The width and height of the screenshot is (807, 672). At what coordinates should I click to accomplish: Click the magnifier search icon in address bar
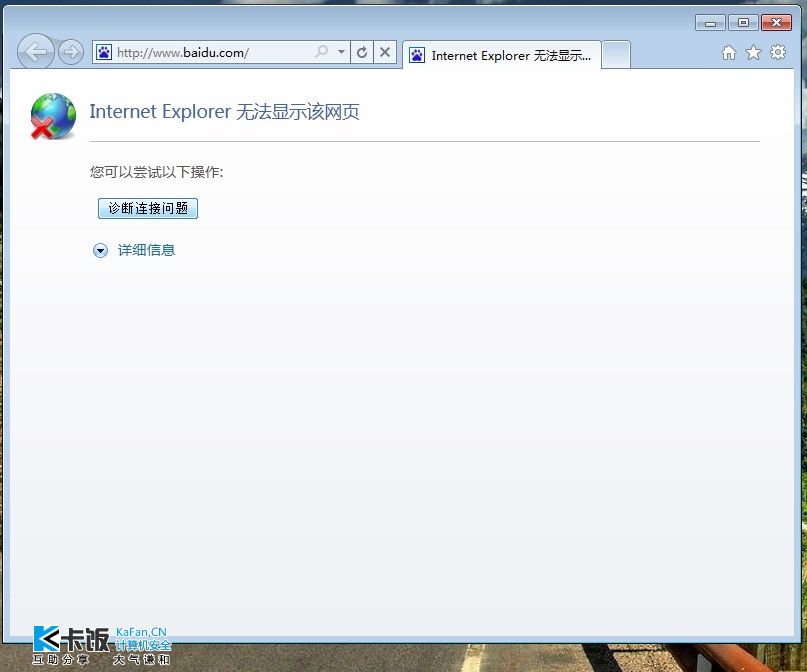pos(322,51)
